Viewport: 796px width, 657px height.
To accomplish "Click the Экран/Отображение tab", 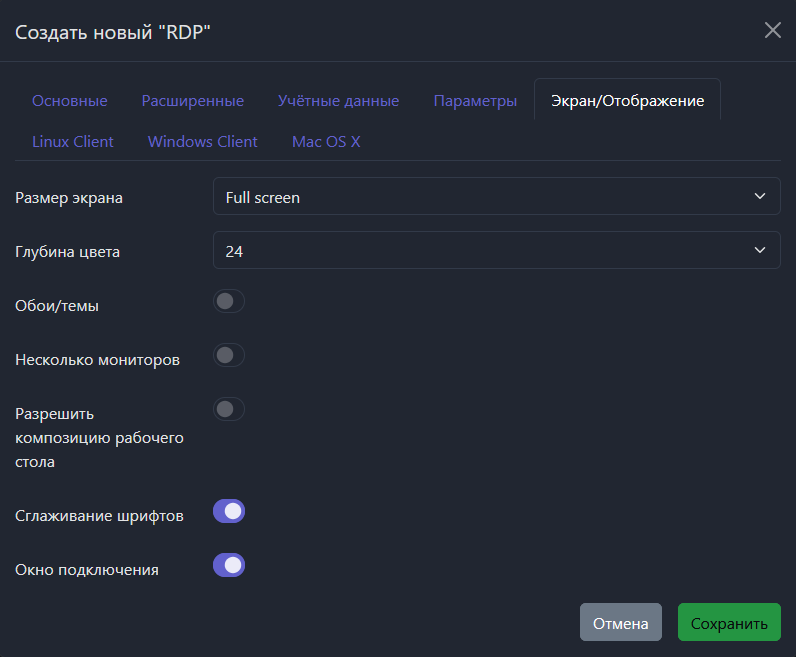I will point(627,101).
